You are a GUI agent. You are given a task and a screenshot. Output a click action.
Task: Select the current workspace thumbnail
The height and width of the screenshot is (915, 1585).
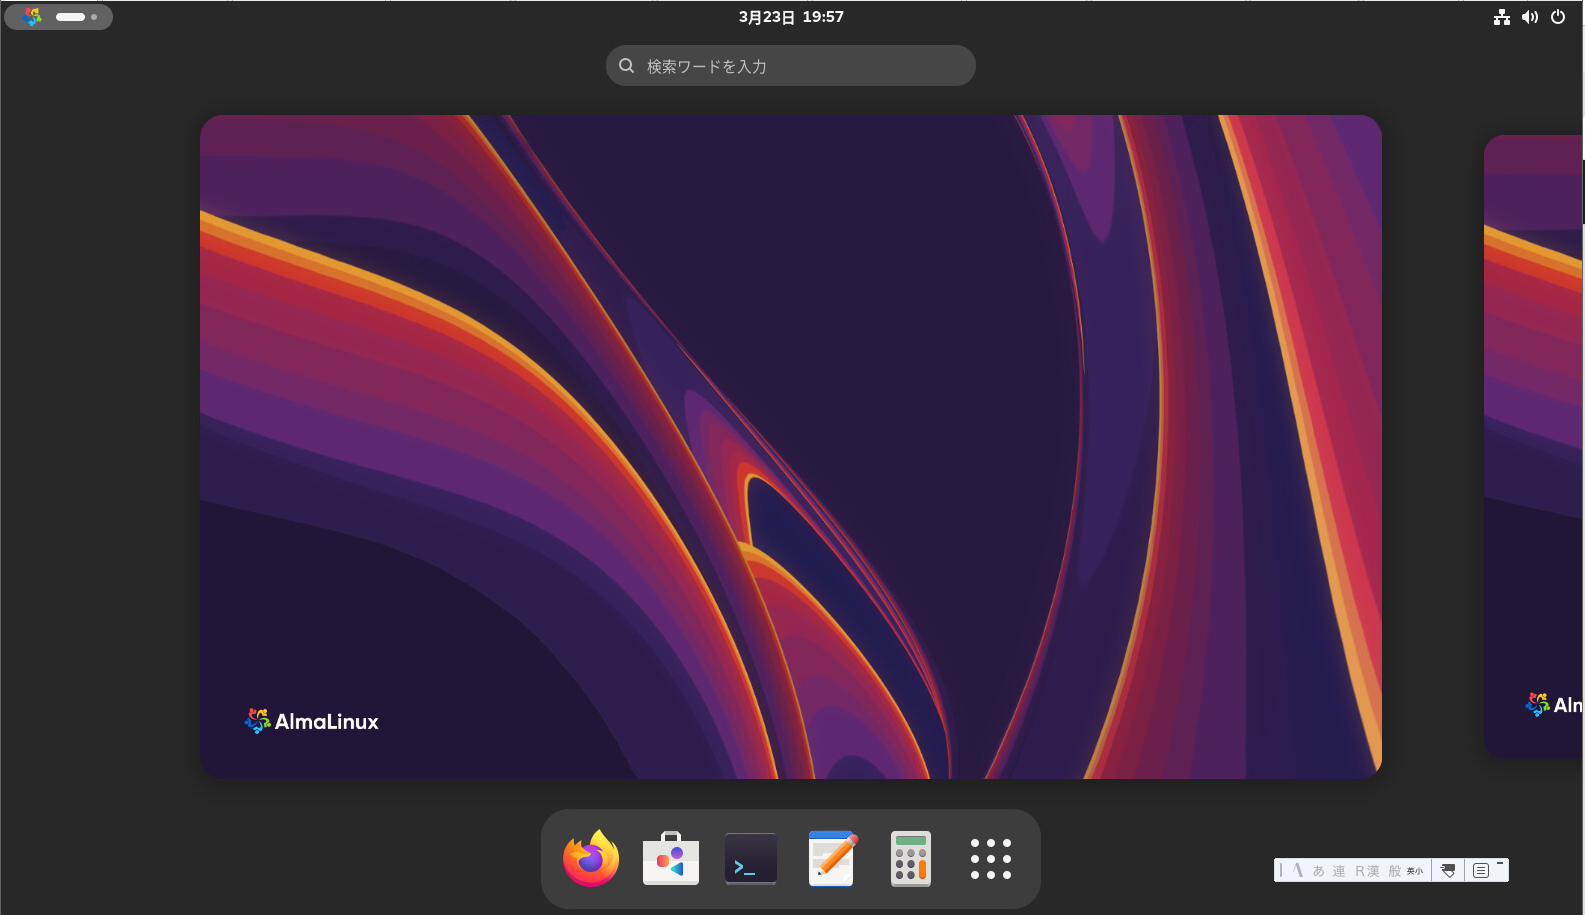click(x=790, y=446)
